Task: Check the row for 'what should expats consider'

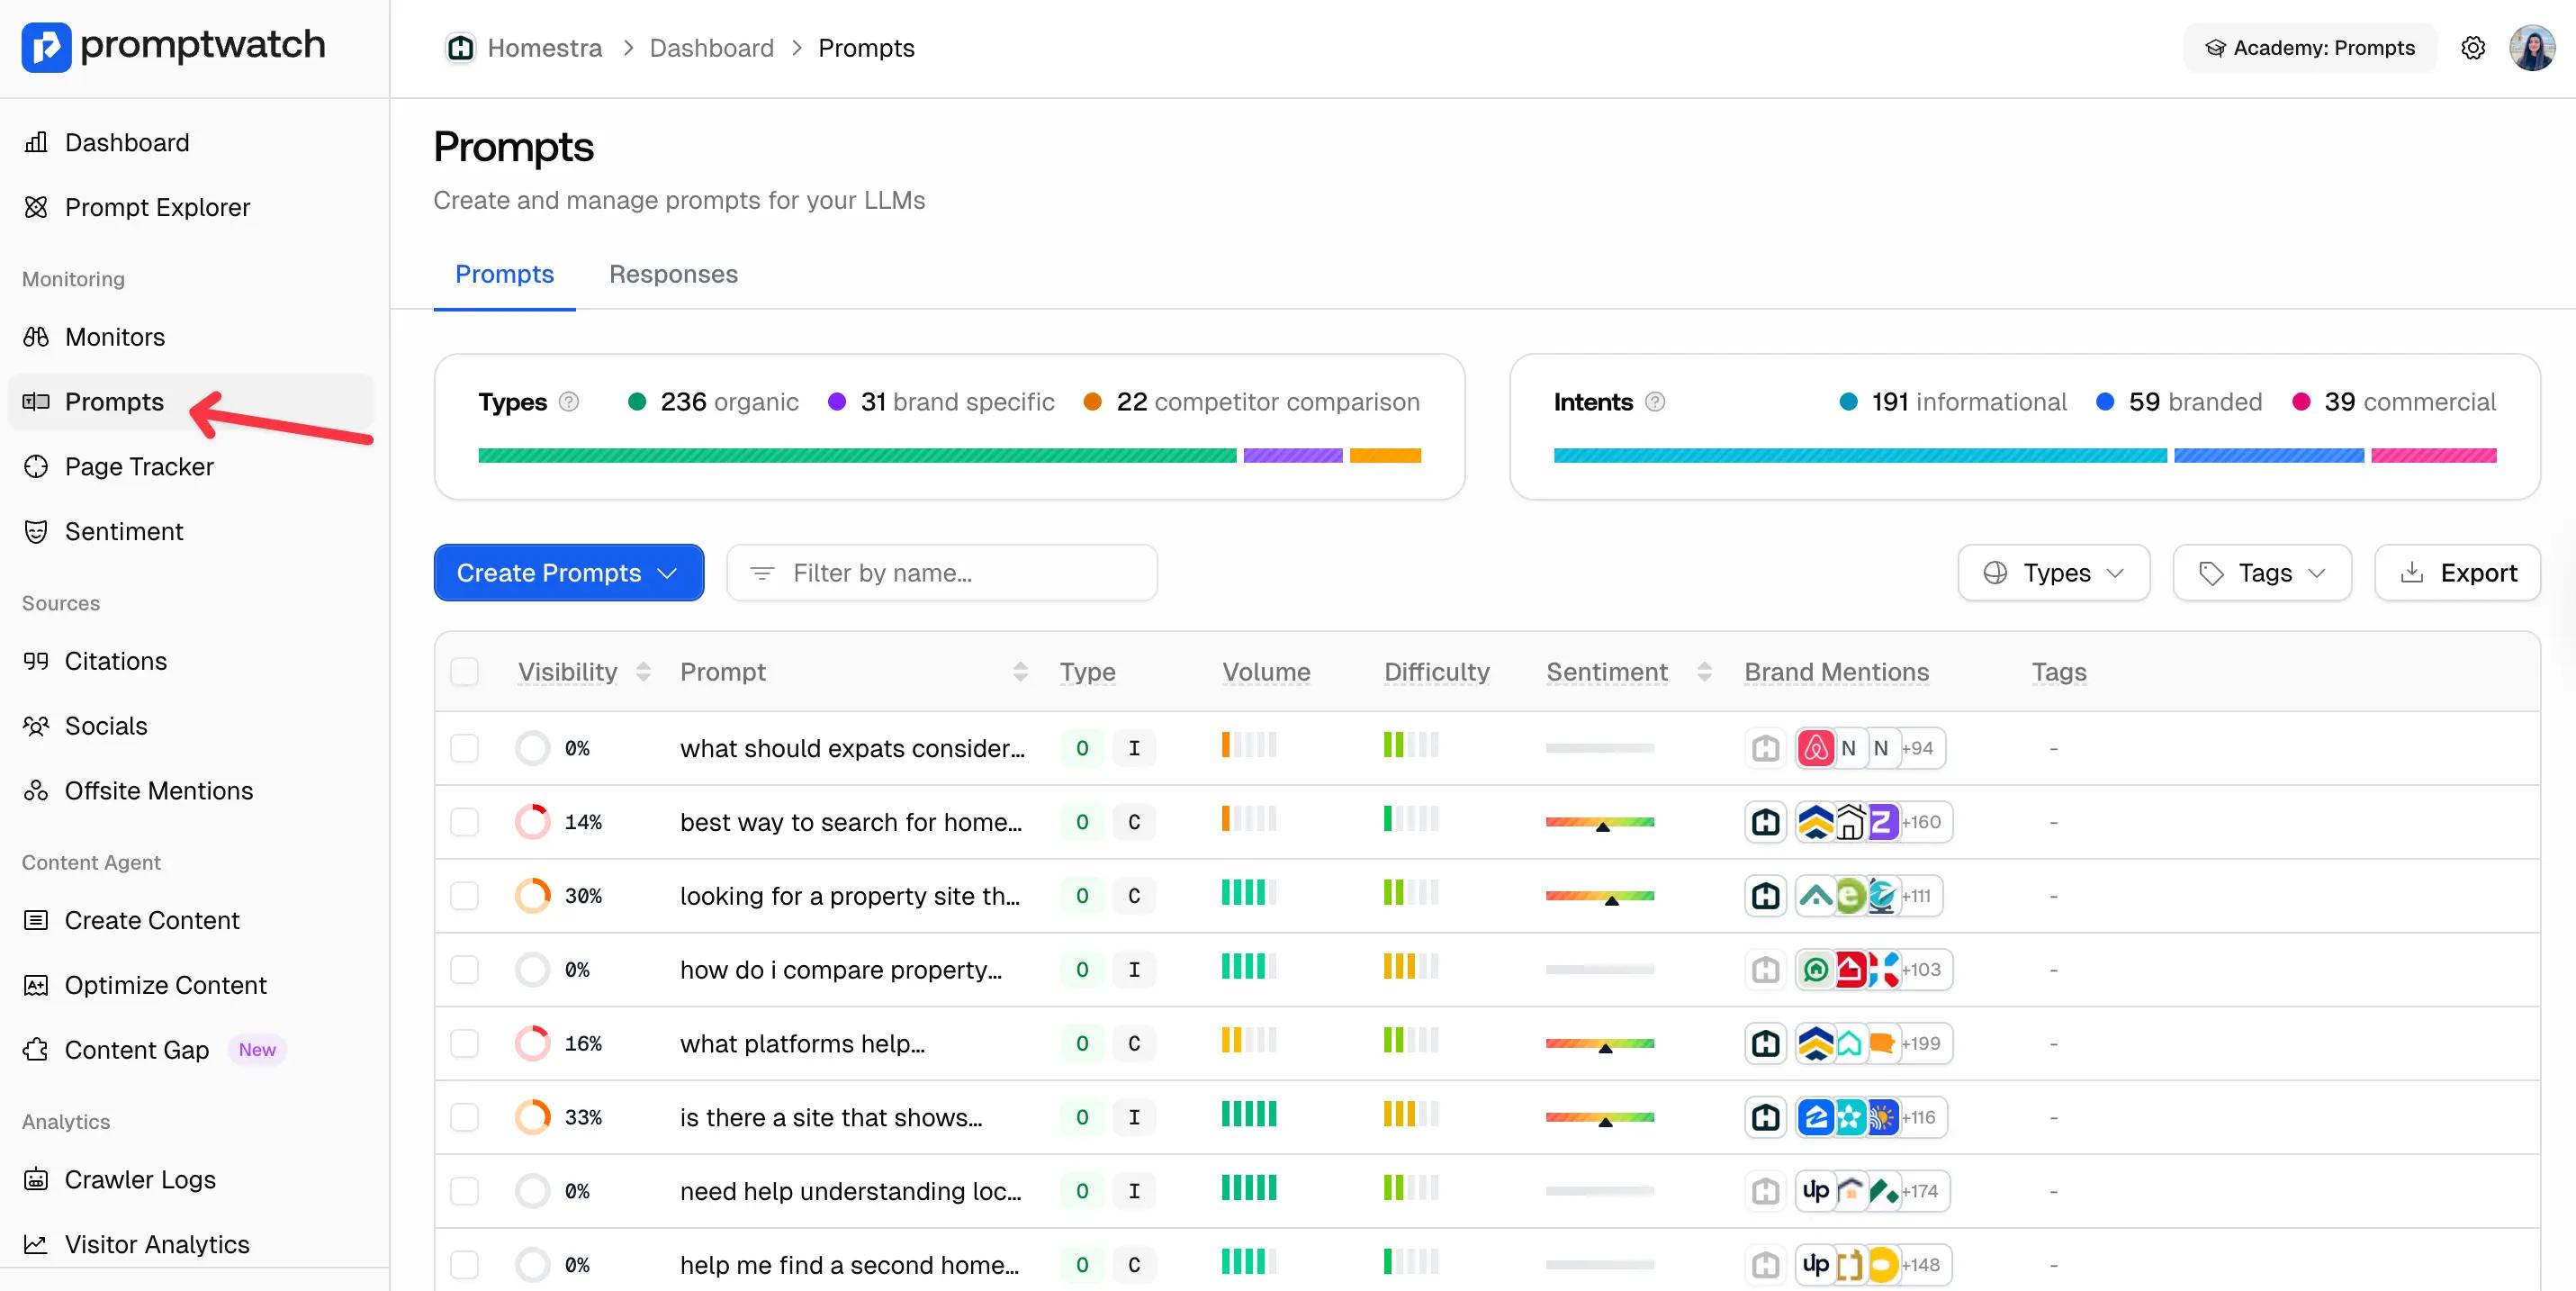Action: 464,748
